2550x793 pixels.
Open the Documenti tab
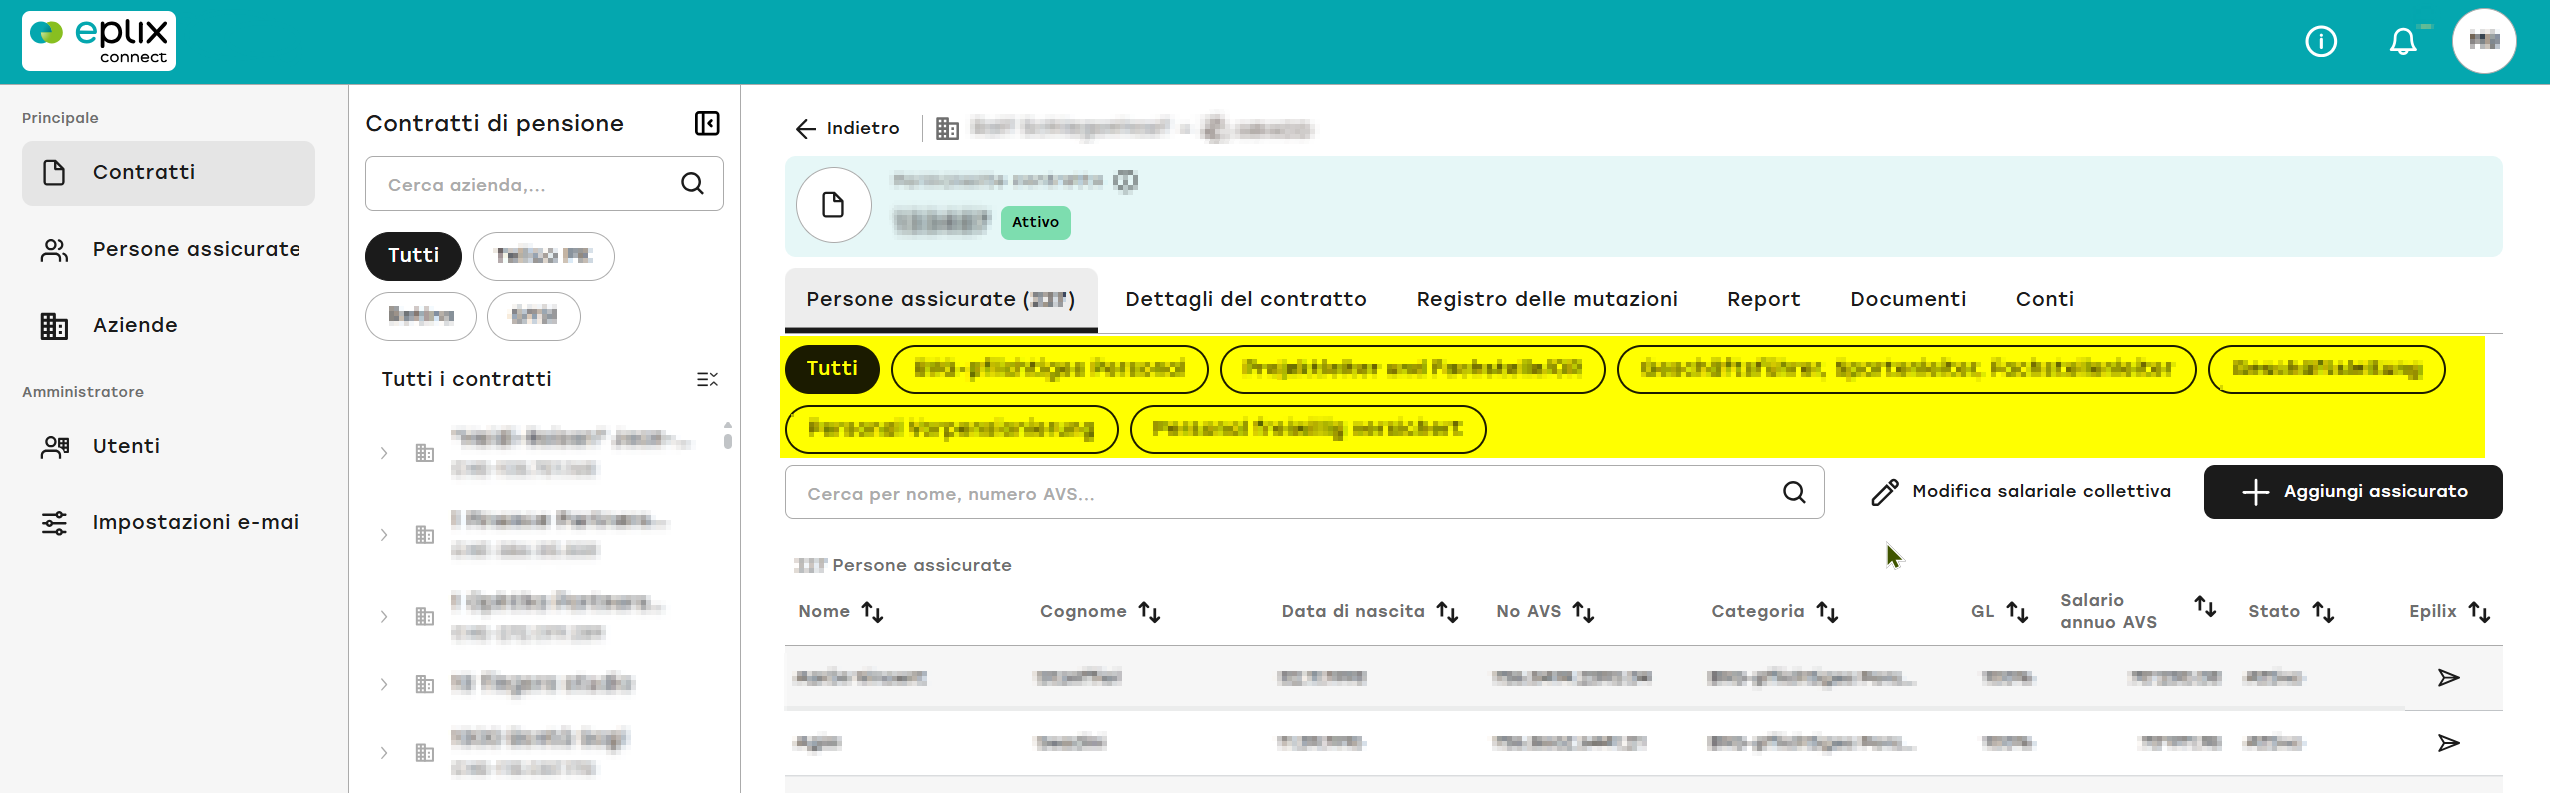point(1908,299)
